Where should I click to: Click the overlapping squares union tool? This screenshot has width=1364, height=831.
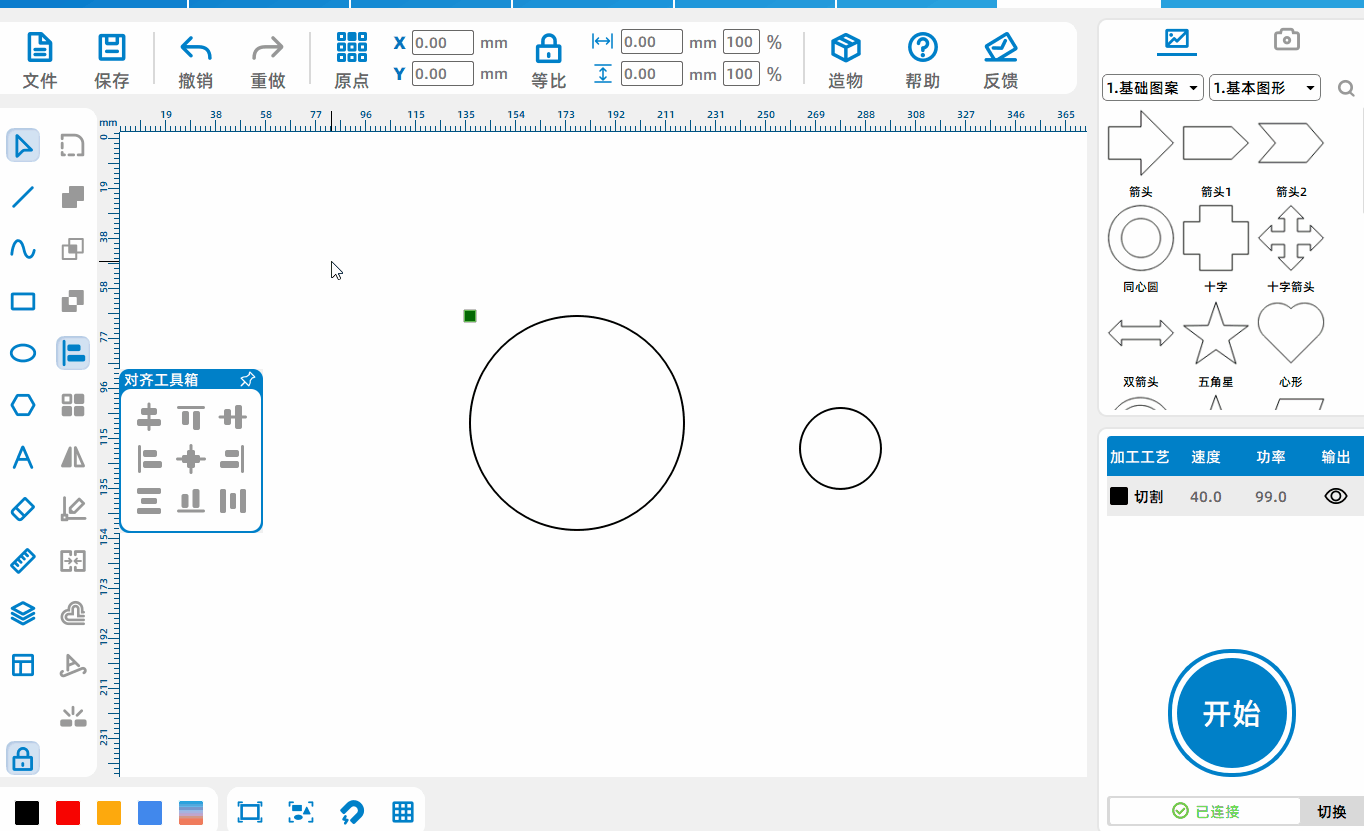point(73,197)
